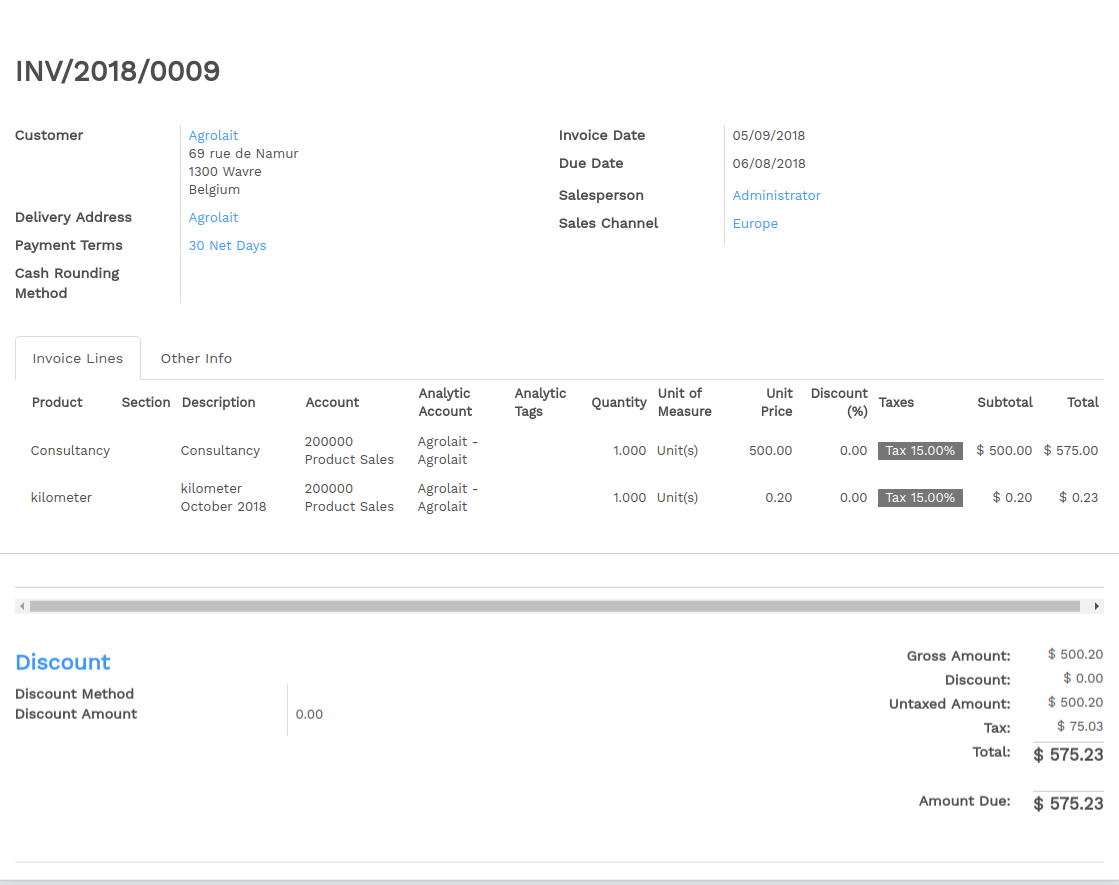The image size is (1119, 885).
Task: Select the kilometer product cell
Action: [x=61, y=498]
